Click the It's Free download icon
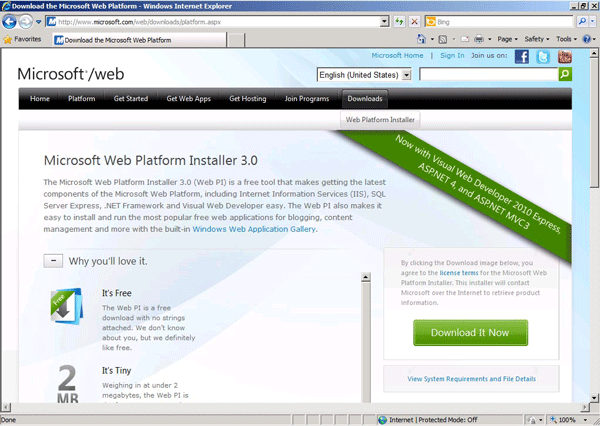This screenshot has height=426, width=600. 67,308
